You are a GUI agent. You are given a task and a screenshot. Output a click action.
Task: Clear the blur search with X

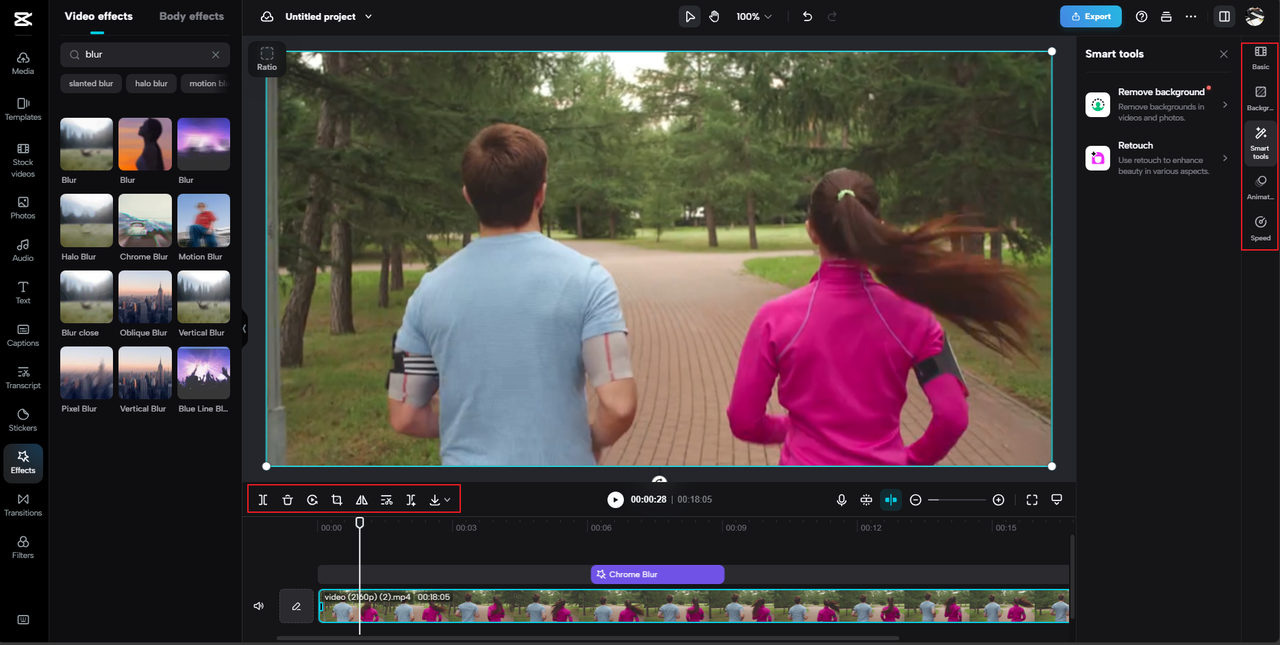(215, 55)
